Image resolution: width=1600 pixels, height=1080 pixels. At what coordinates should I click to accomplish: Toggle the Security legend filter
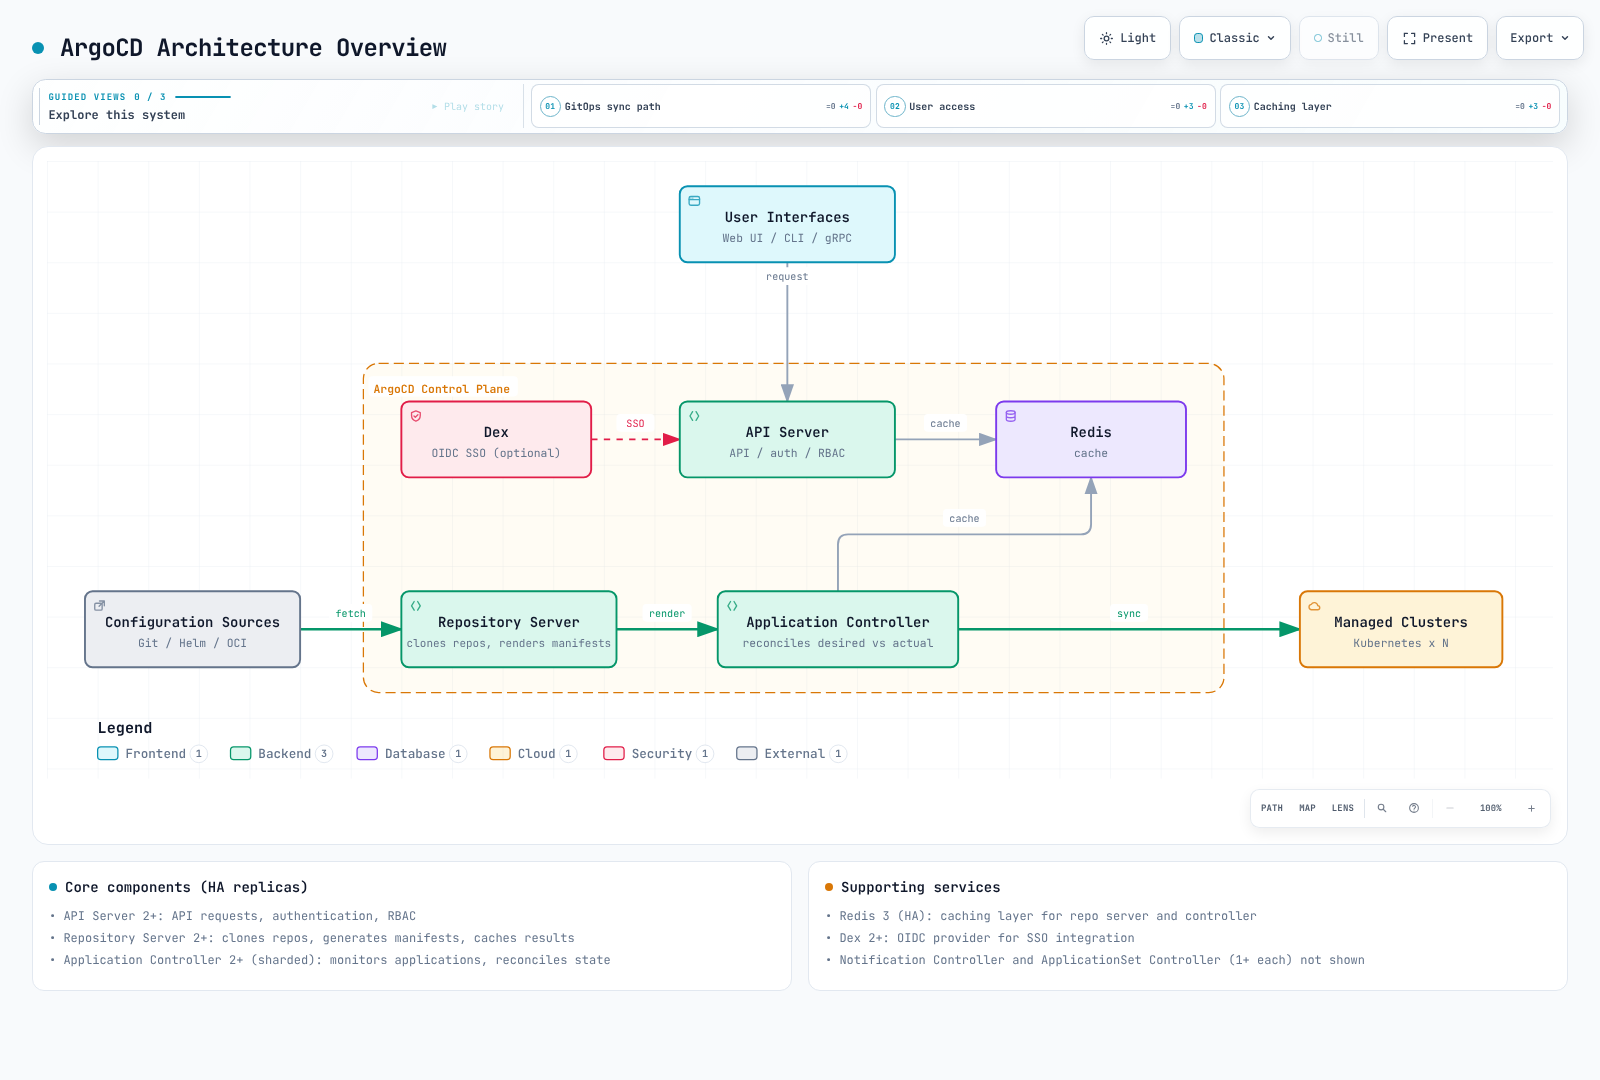click(658, 754)
